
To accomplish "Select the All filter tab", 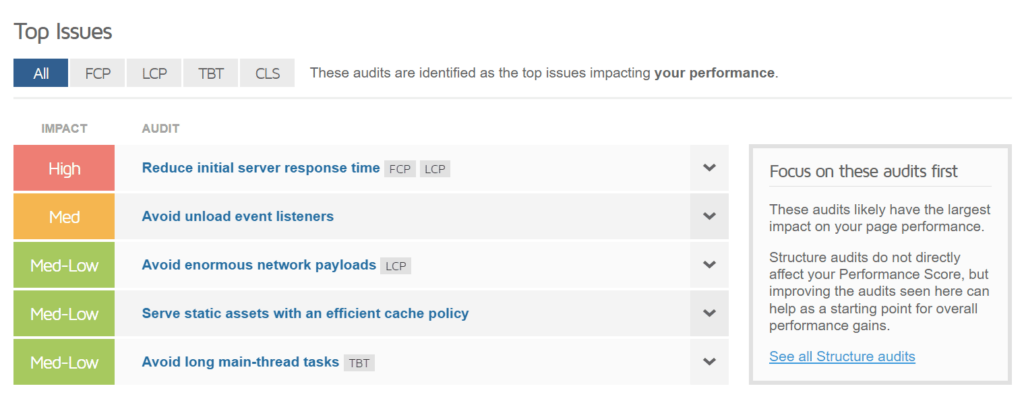I will point(40,73).
